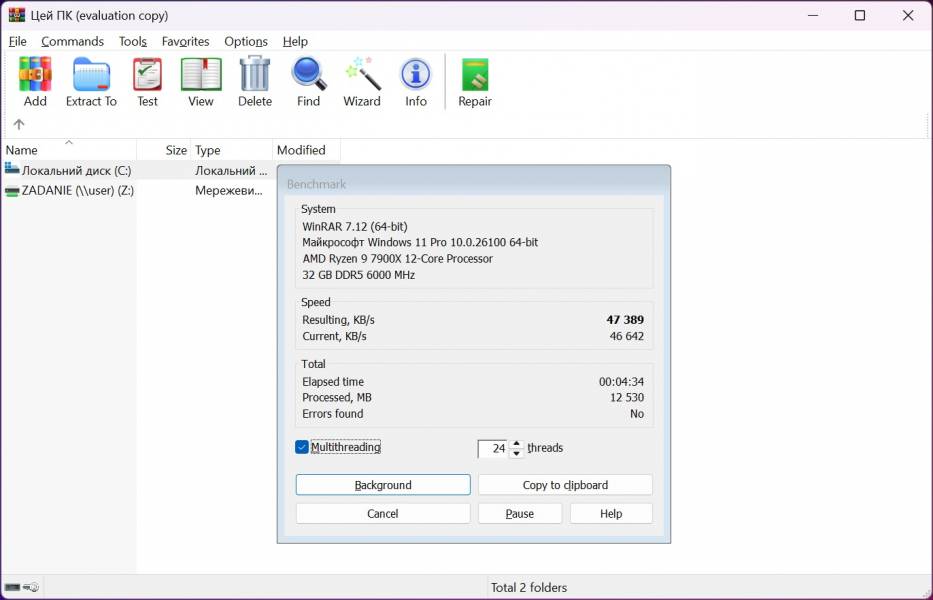Click the Add archive toolbar icon
Image resolution: width=933 pixels, height=600 pixels.
(35, 76)
